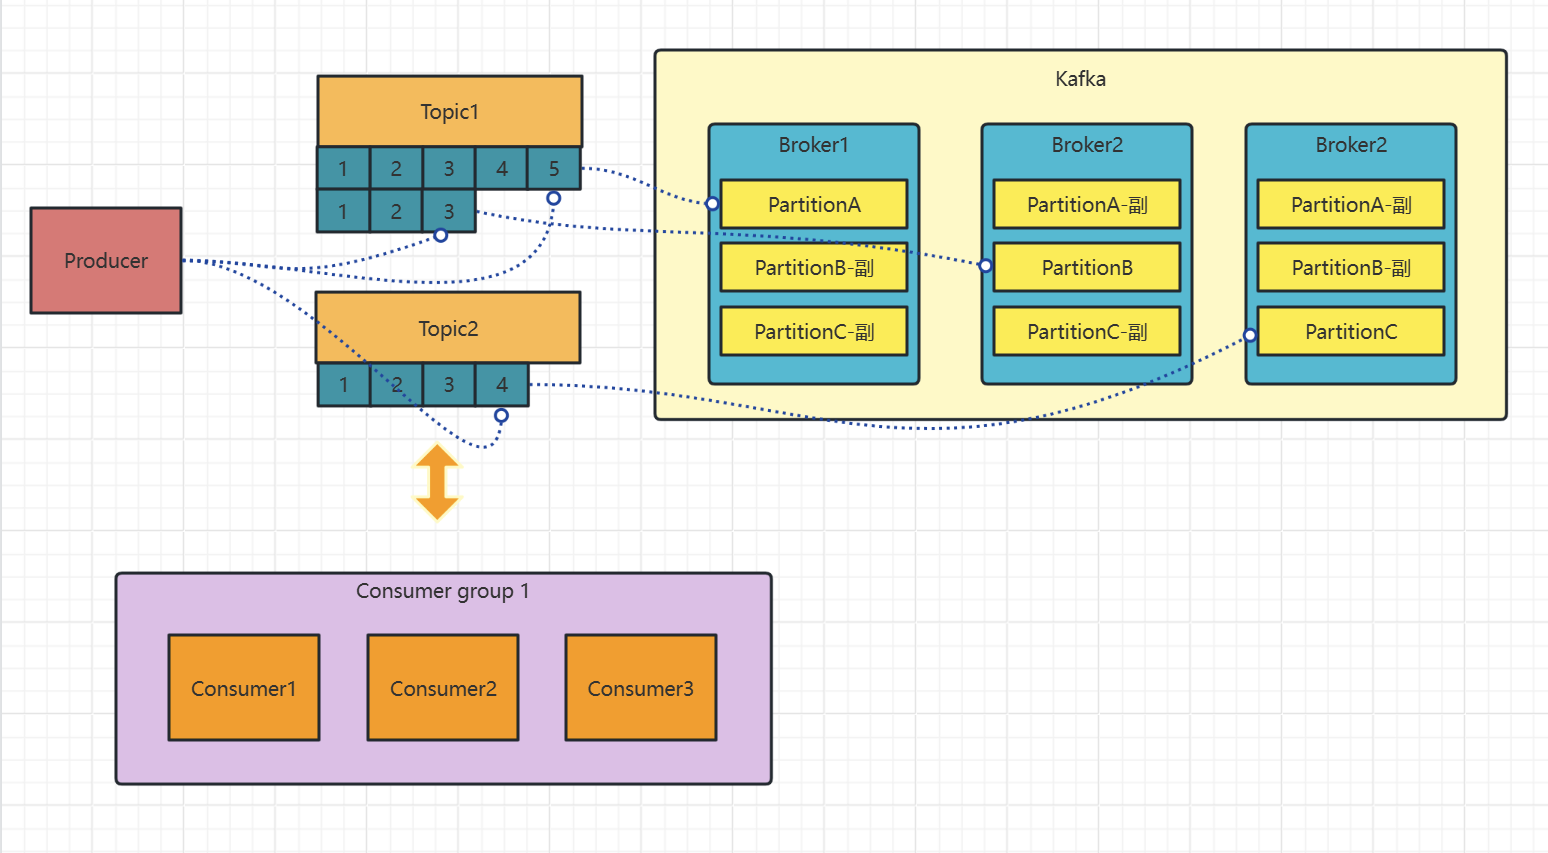Click connector endpoint below Topic1 second-row cell 3
This screenshot has width=1548, height=853.
(x=440, y=235)
